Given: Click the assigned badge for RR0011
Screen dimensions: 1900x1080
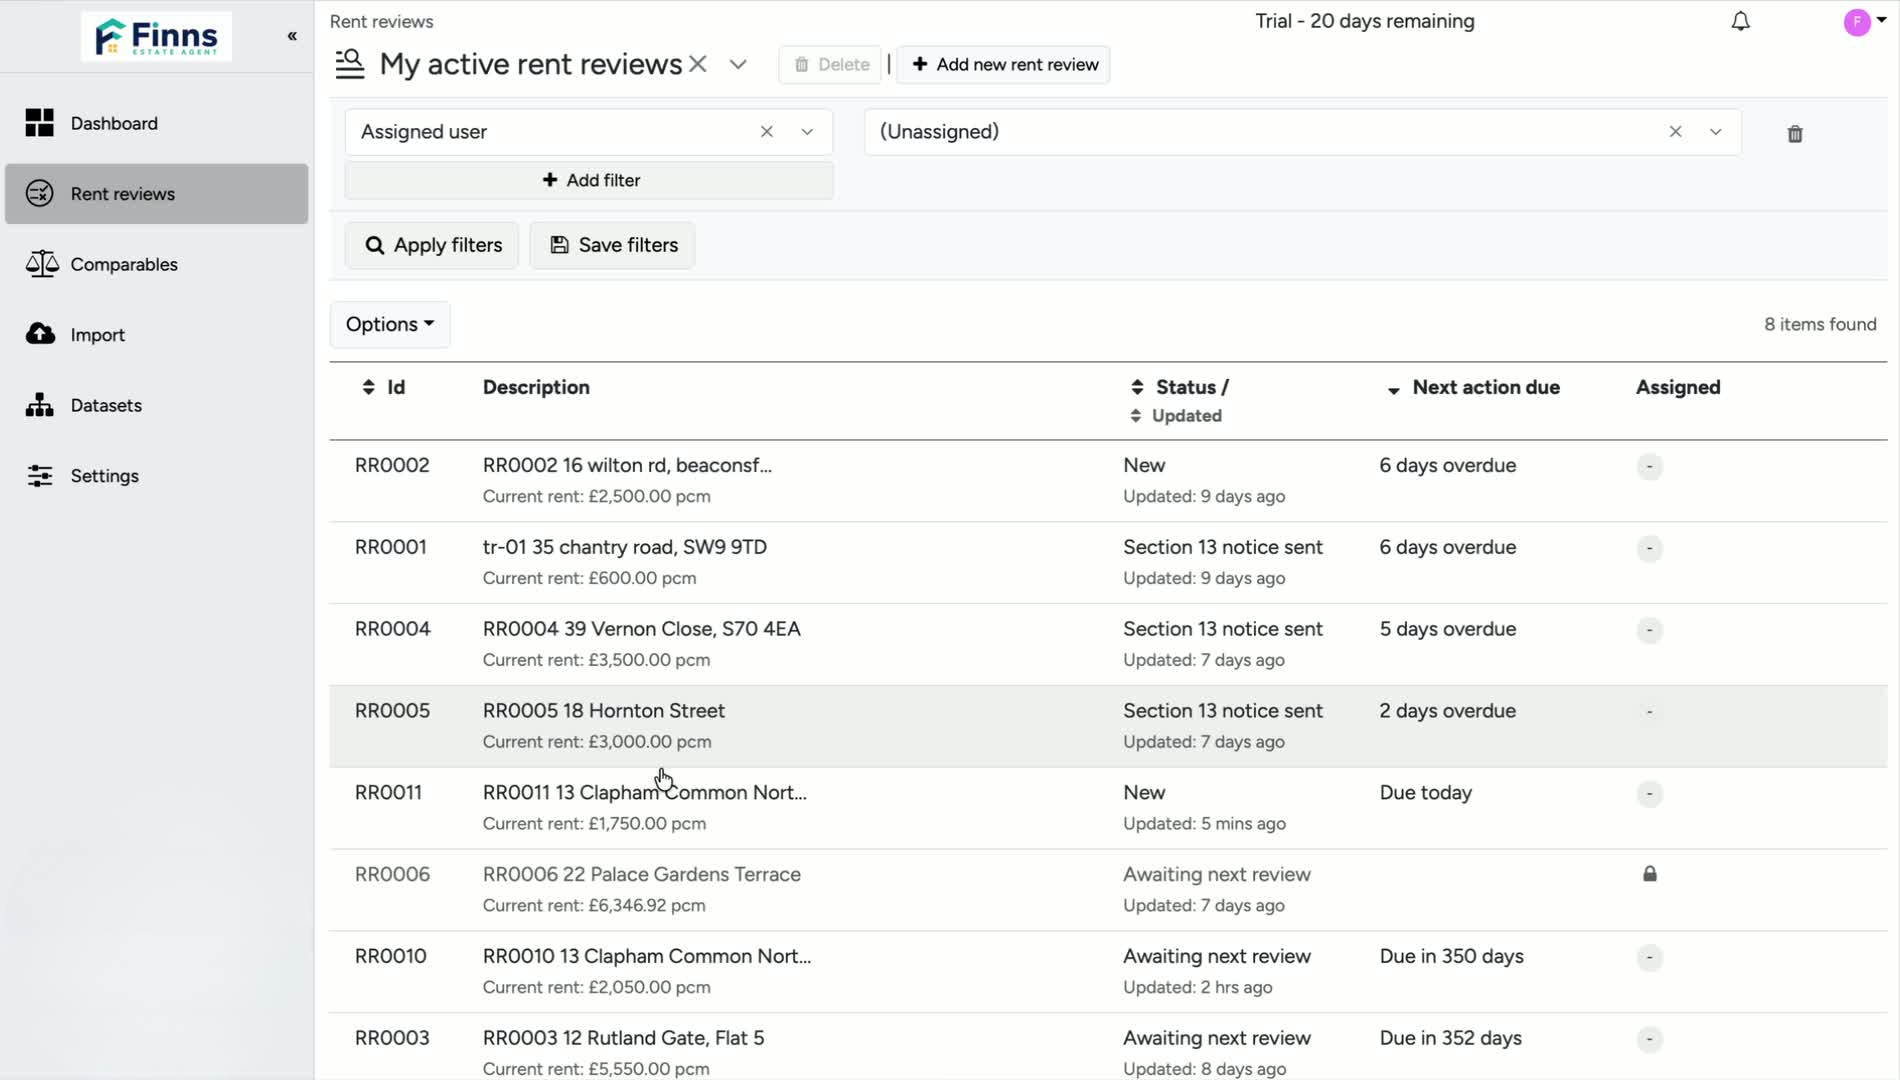Looking at the screenshot, I should point(1650,794).
